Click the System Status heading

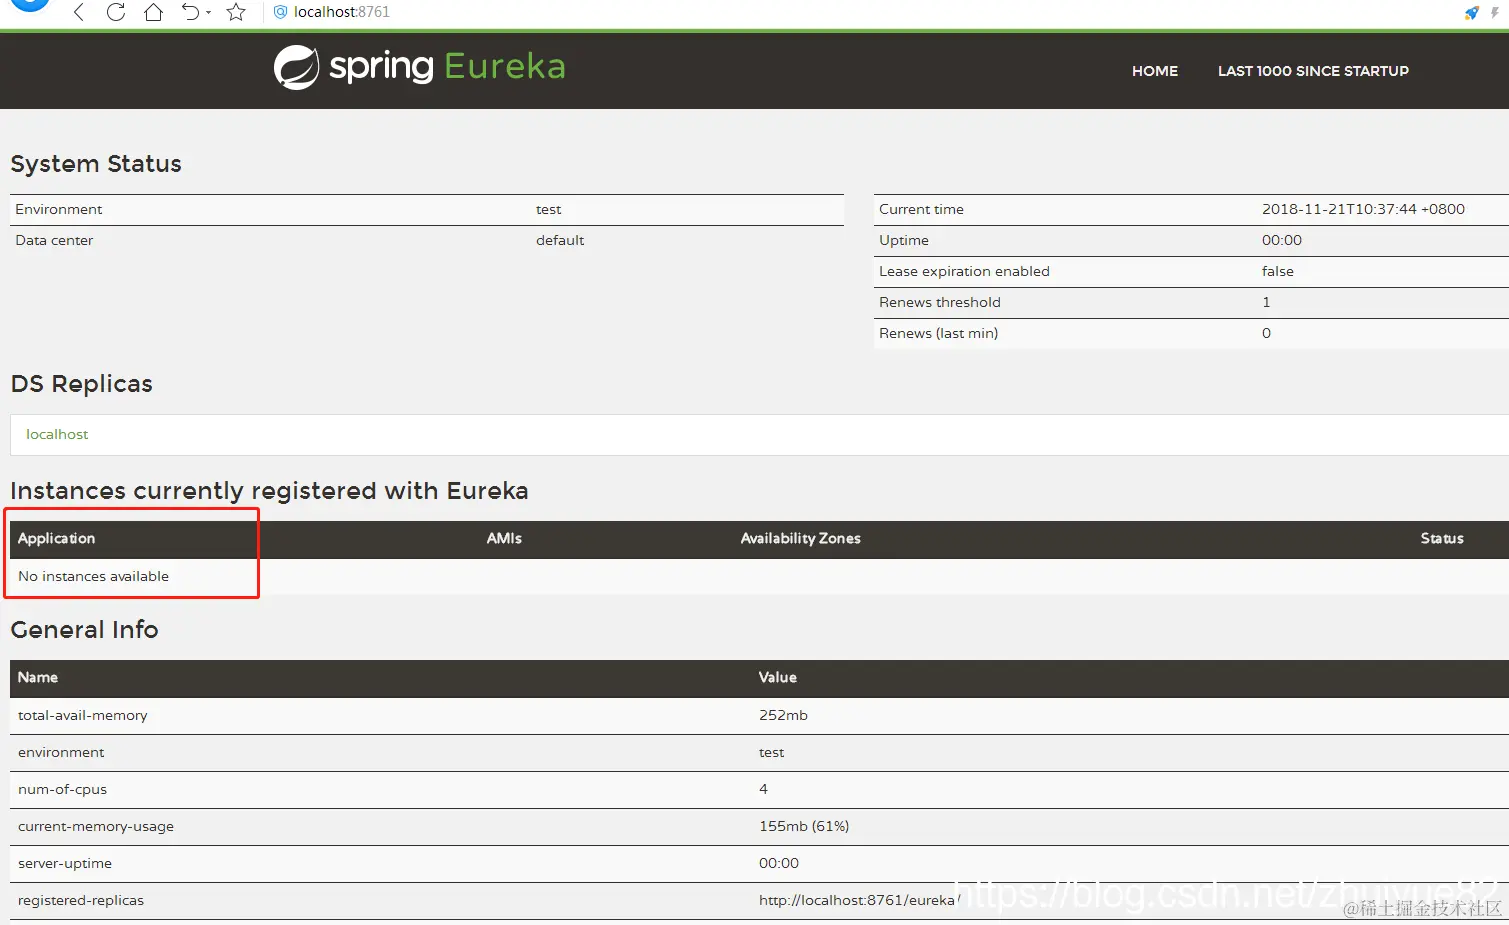pos(96,164)
